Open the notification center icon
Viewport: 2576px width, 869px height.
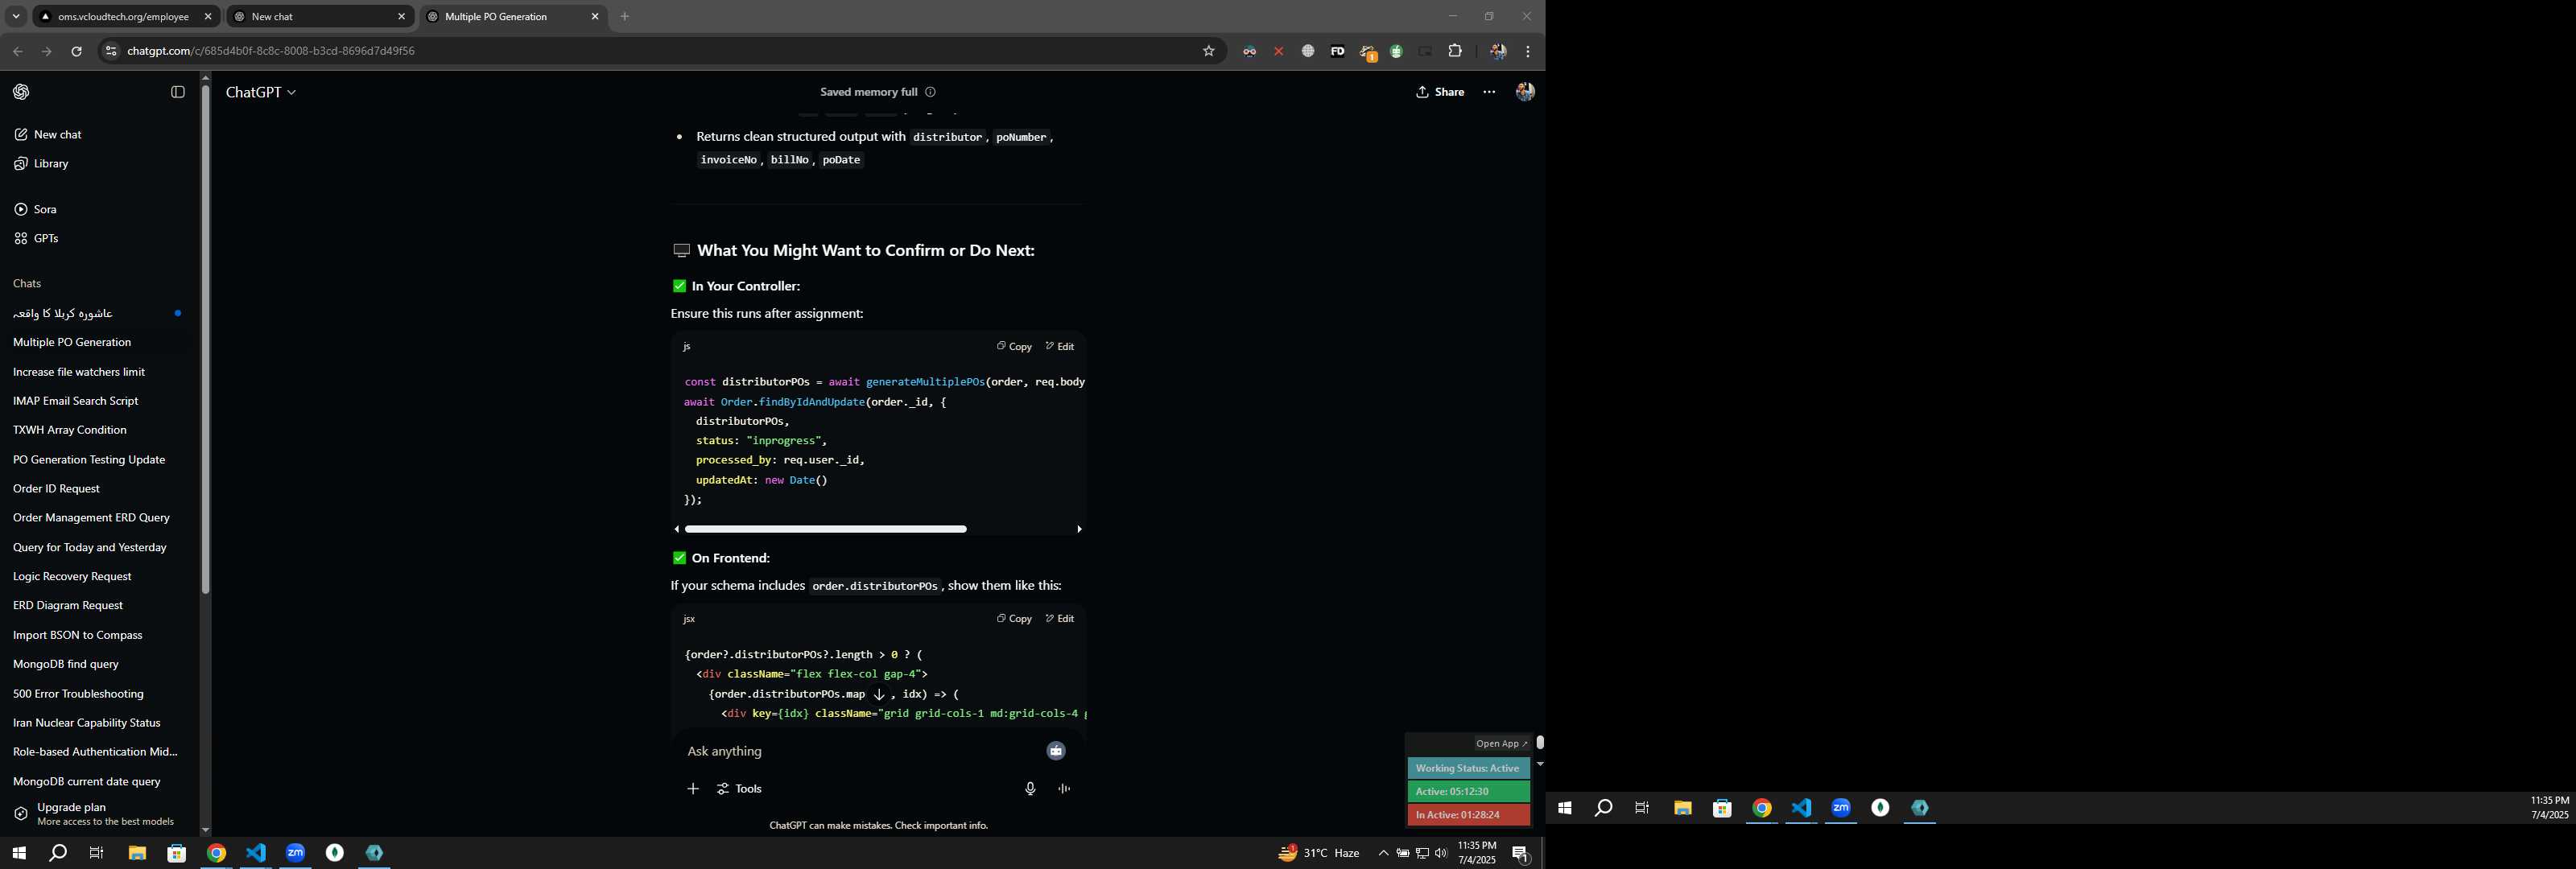(x=1520, y=853)
